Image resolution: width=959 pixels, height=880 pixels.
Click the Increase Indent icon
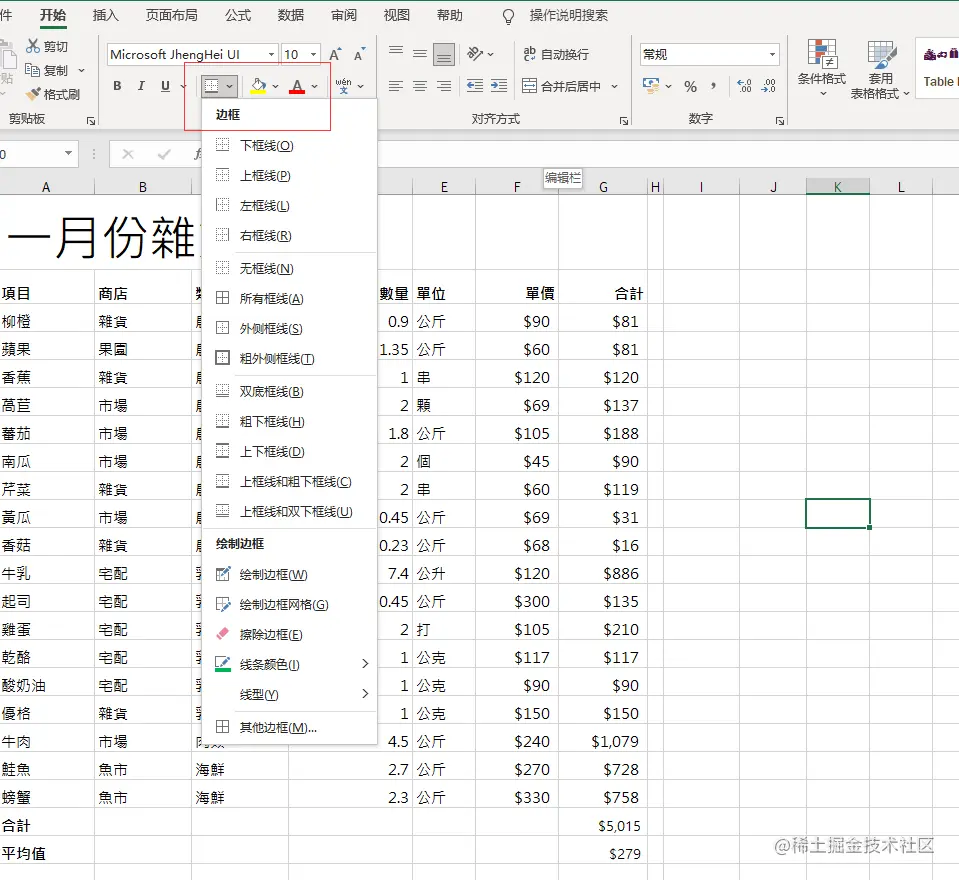(499, 86)
